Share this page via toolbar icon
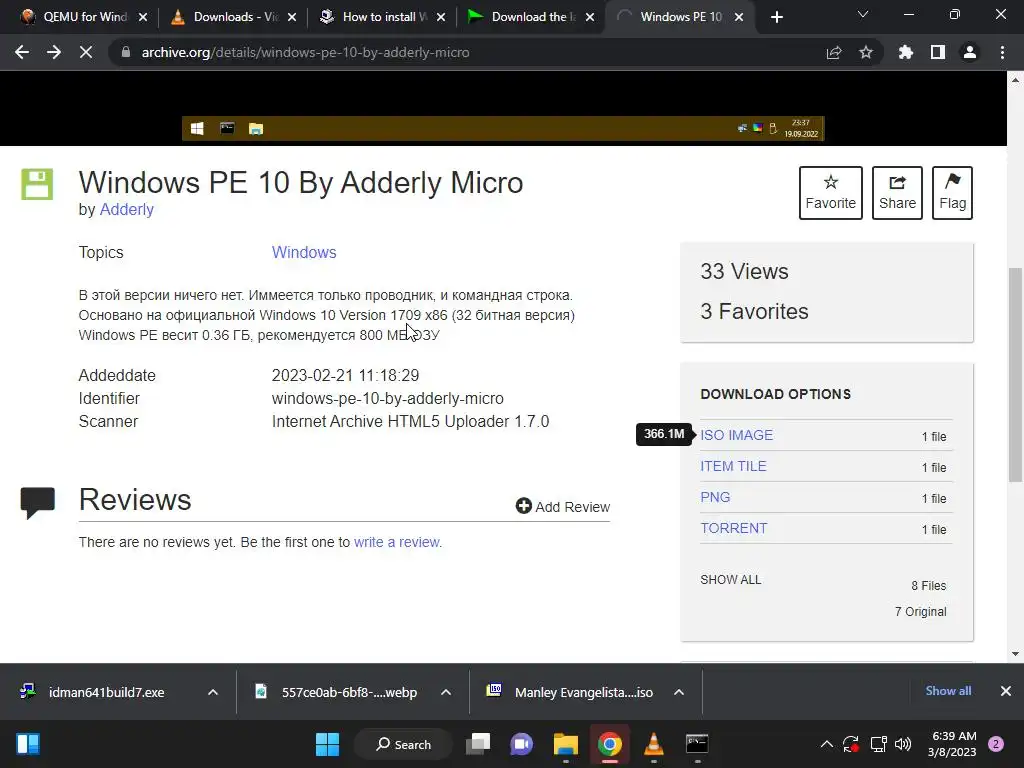Screen dimensions: 1024x768 tap(834, 52)
